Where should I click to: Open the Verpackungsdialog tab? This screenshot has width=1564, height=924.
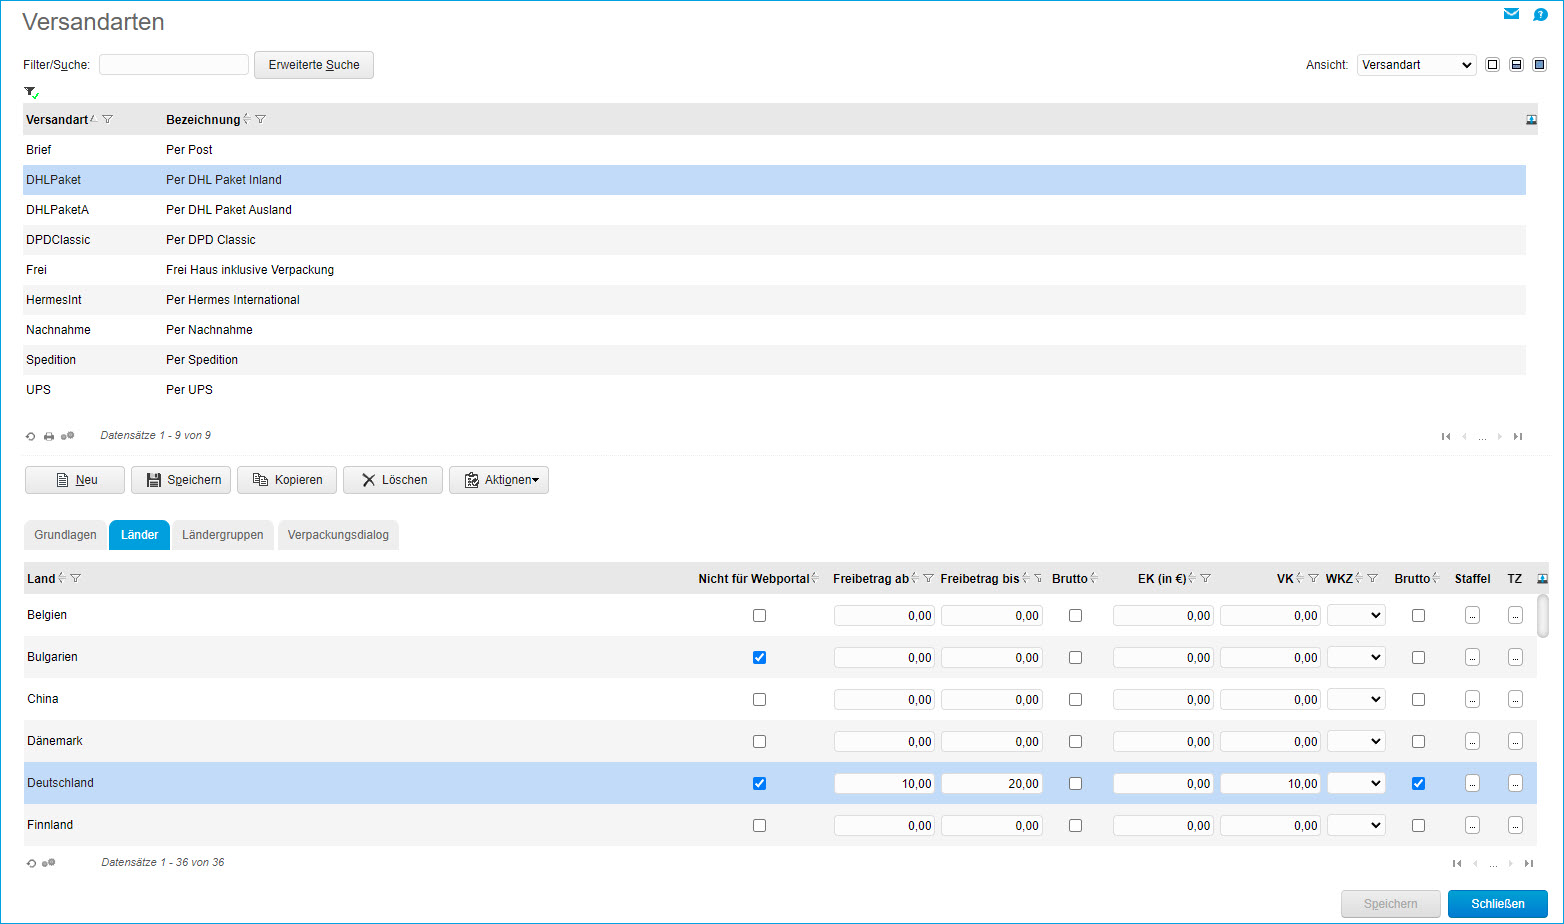click(x=338, y=535)
